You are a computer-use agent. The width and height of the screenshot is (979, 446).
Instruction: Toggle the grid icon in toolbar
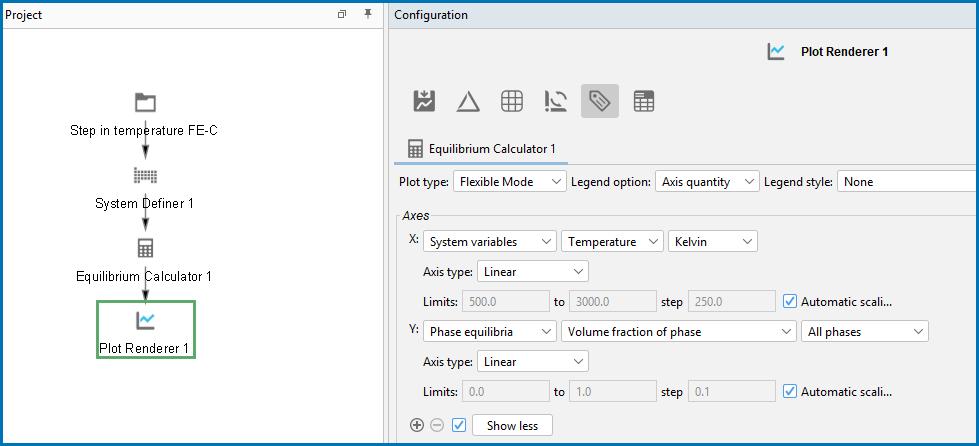[512, 101]
